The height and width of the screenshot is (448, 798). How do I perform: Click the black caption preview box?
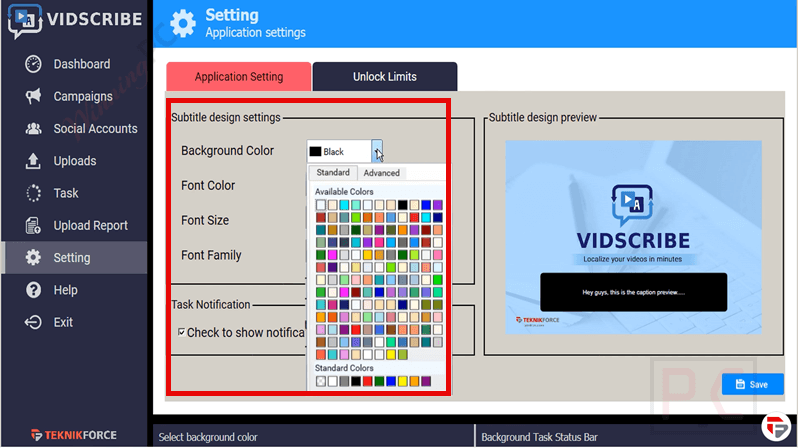pyautogui.click(x=633, y=292)
